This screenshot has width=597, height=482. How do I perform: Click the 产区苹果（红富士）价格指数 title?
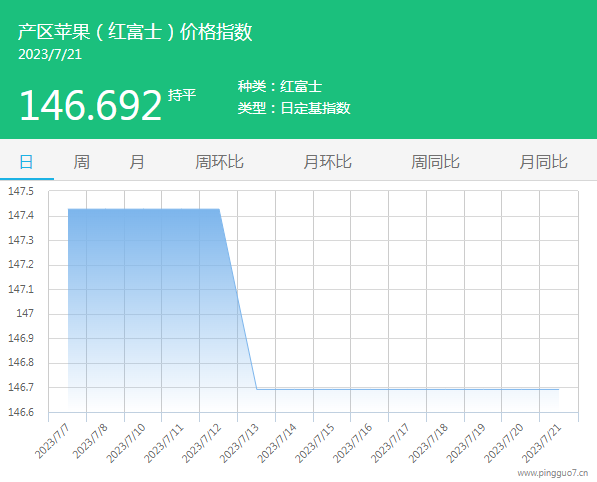[x=135, y=31]
